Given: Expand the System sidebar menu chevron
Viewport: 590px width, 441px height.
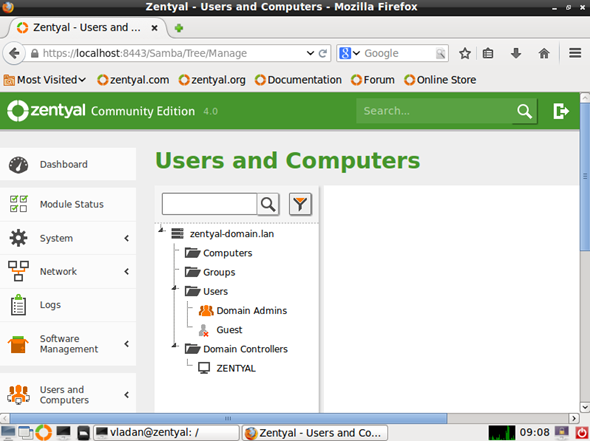Looking at the screenshot, I should point(127,238).
